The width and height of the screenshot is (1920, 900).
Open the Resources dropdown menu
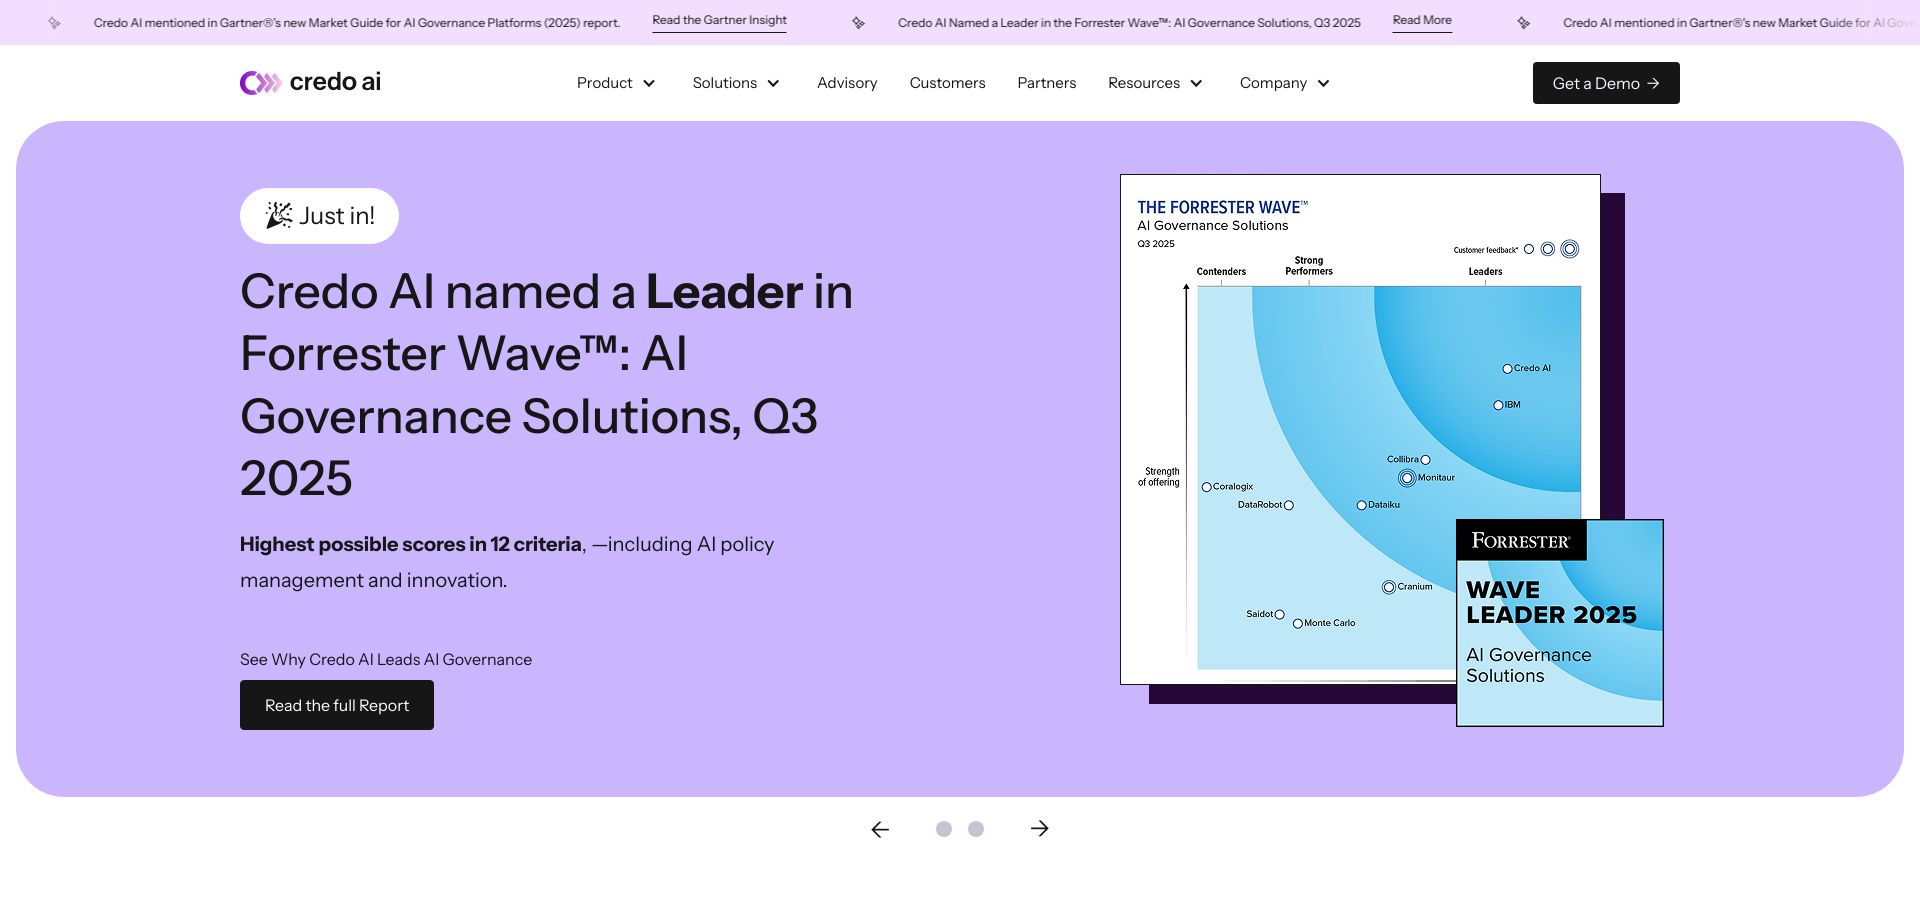coord(1155,83)
